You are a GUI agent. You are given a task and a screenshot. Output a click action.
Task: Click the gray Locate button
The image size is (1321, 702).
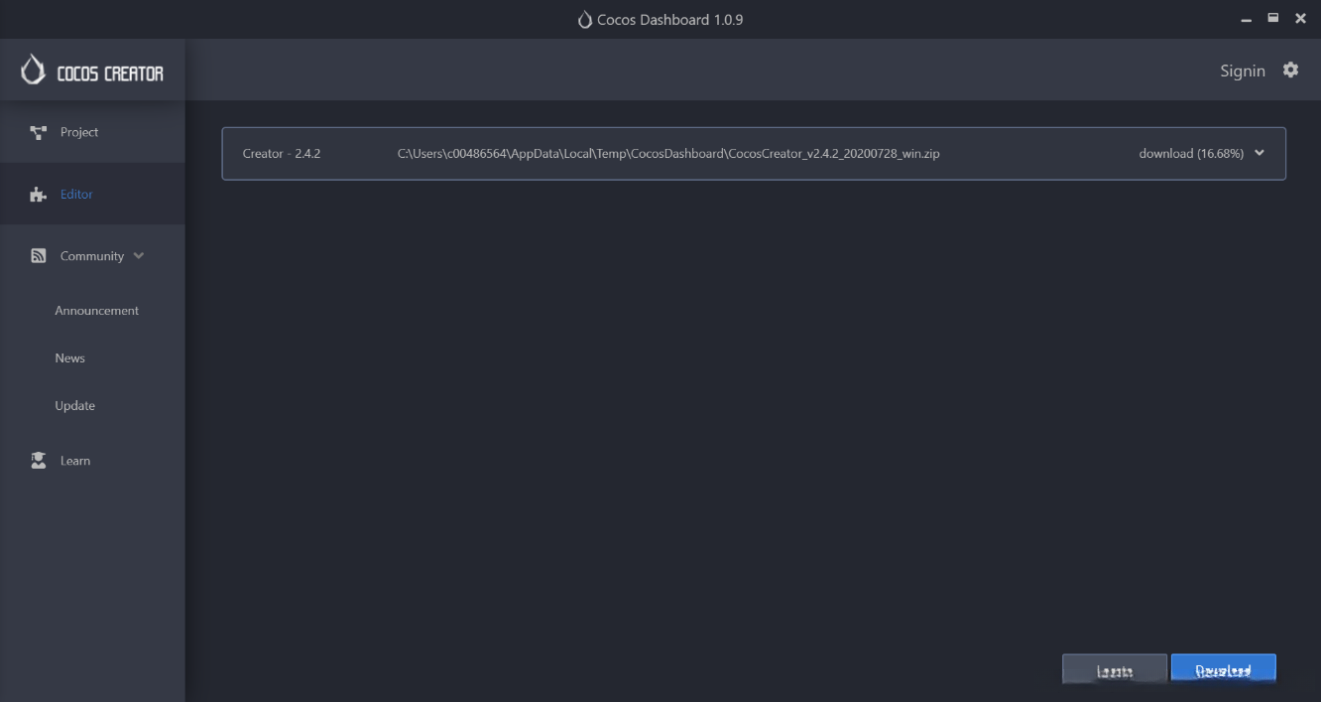[x=1114, y=670]
